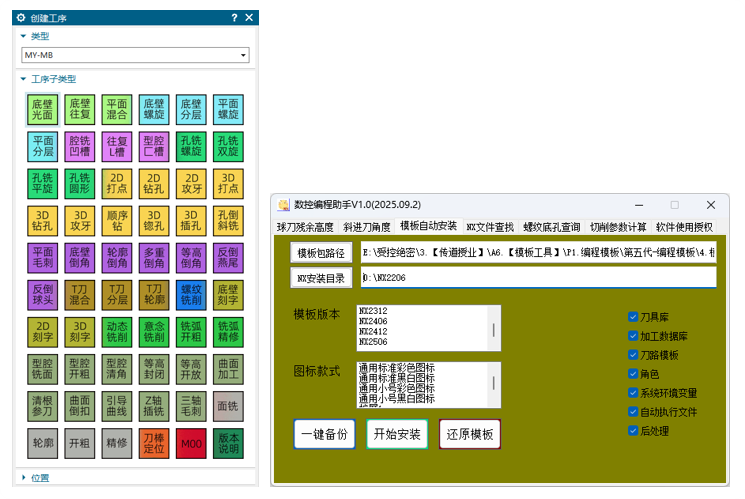Select the 底壁光面 operation icon
745x499 pixels.
click(42, 110)
